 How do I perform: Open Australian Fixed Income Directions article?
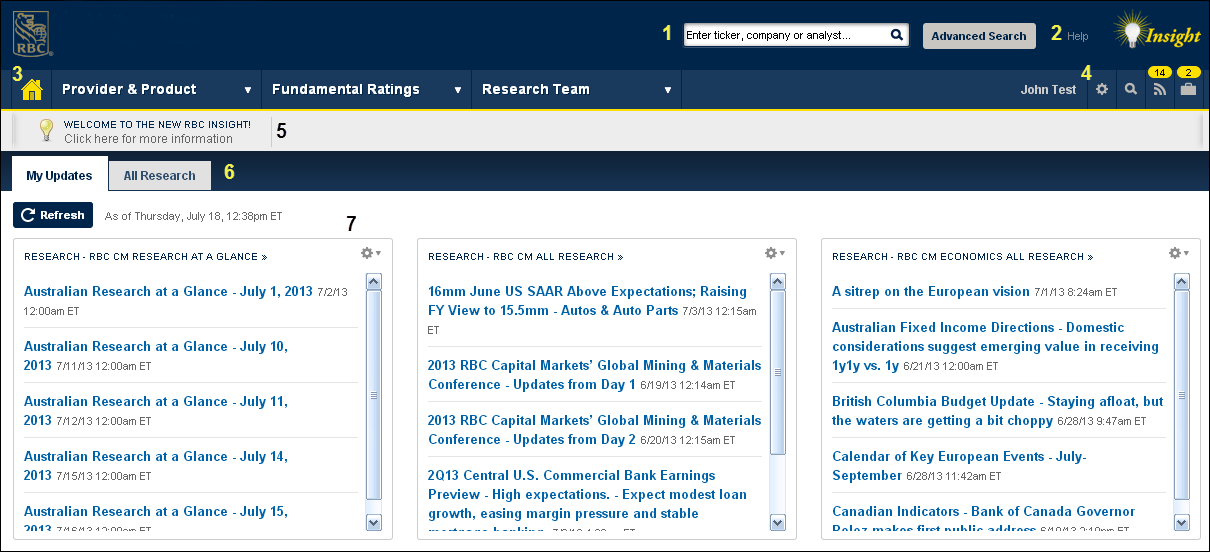995,346
